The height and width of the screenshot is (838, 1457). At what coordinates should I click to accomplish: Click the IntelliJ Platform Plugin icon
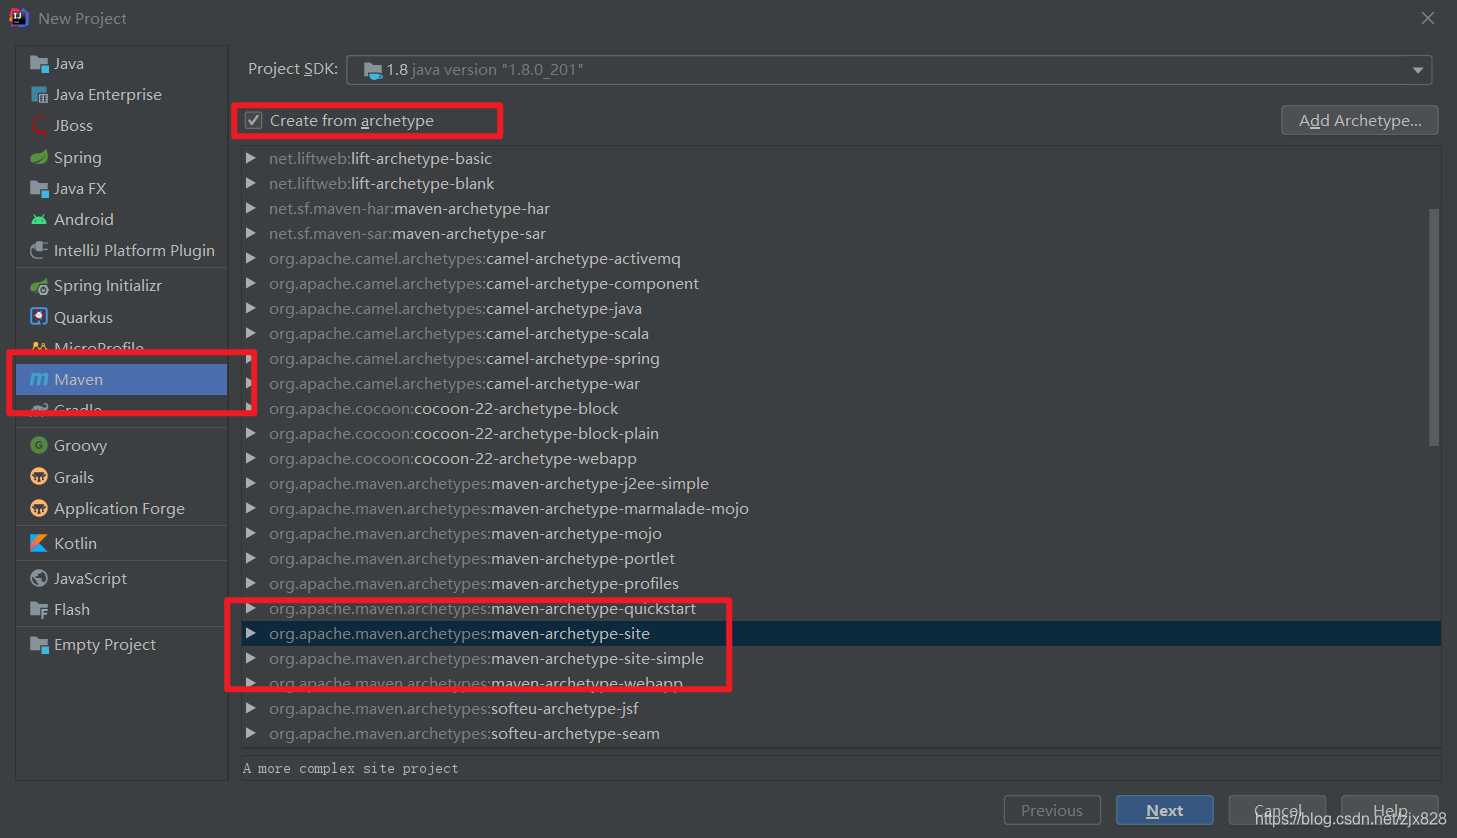click(x=39, y=251)
